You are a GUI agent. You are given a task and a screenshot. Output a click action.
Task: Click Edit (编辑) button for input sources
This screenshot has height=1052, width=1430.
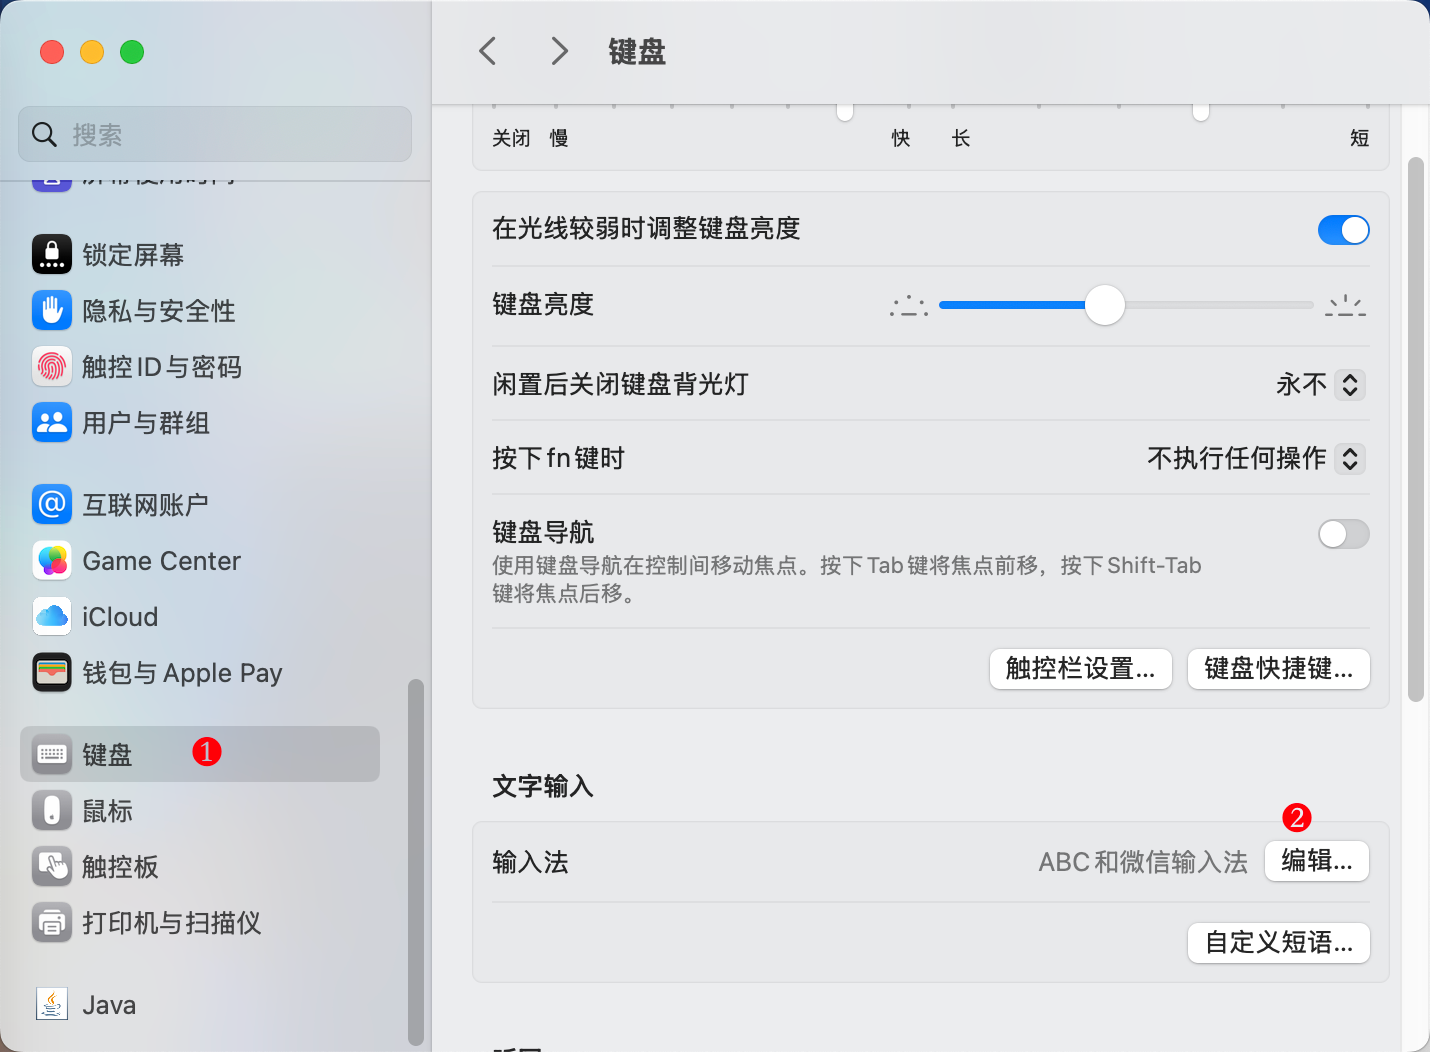[1316, 861]
